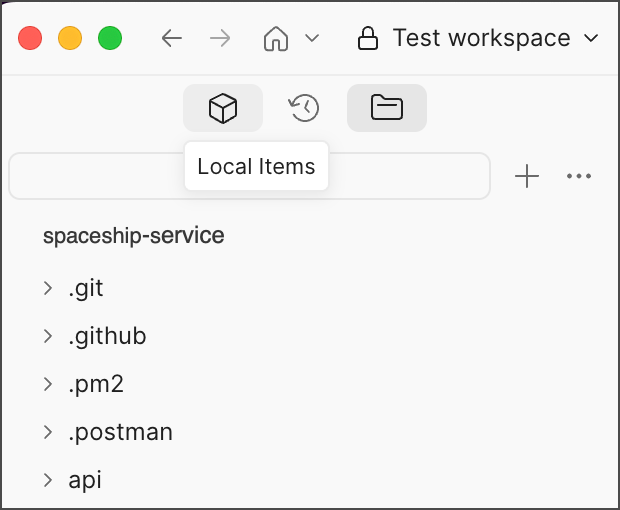Expand the .git folder chevron
The width and height of the screenshot is (620, 510).
point(47,289)
